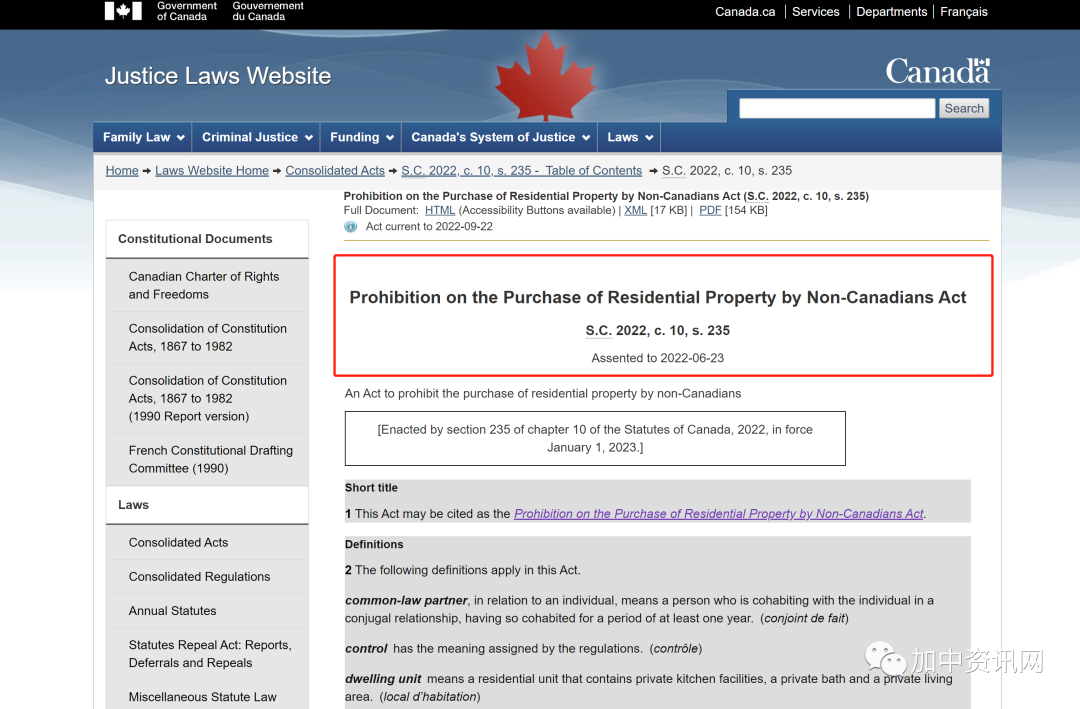Open Canada's System of Justice menu
1080x709 pixels.
click(x=499, y=137)
